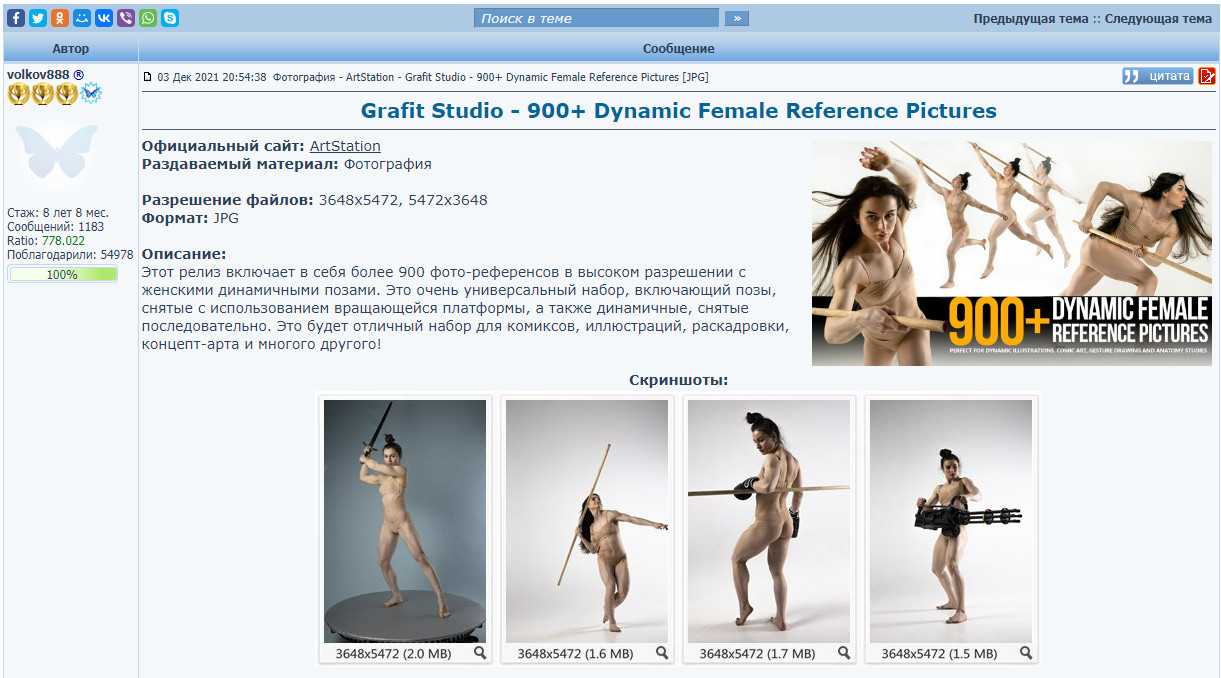Viewport: 1221px width, 678px height.
Task: Open the "Предыдущая тема" link
Action: click(1030, 18)
